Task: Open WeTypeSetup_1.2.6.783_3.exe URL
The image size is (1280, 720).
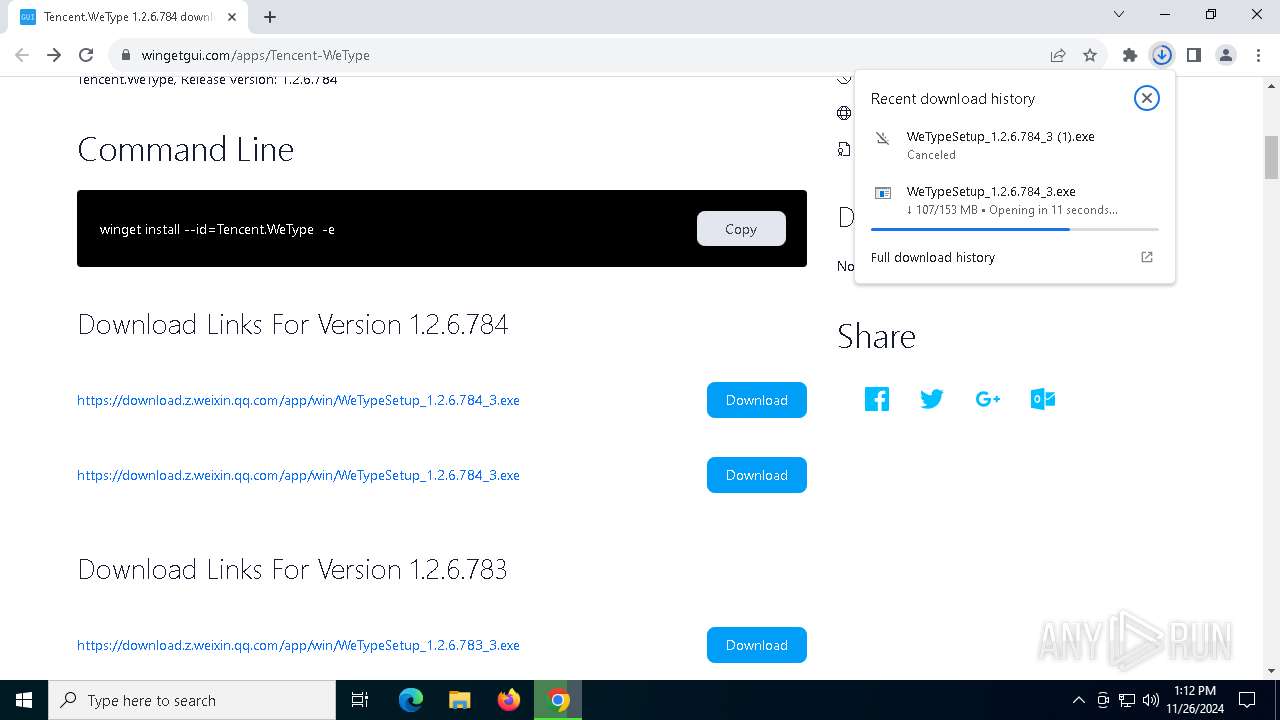Action: (x=298, y=645)
